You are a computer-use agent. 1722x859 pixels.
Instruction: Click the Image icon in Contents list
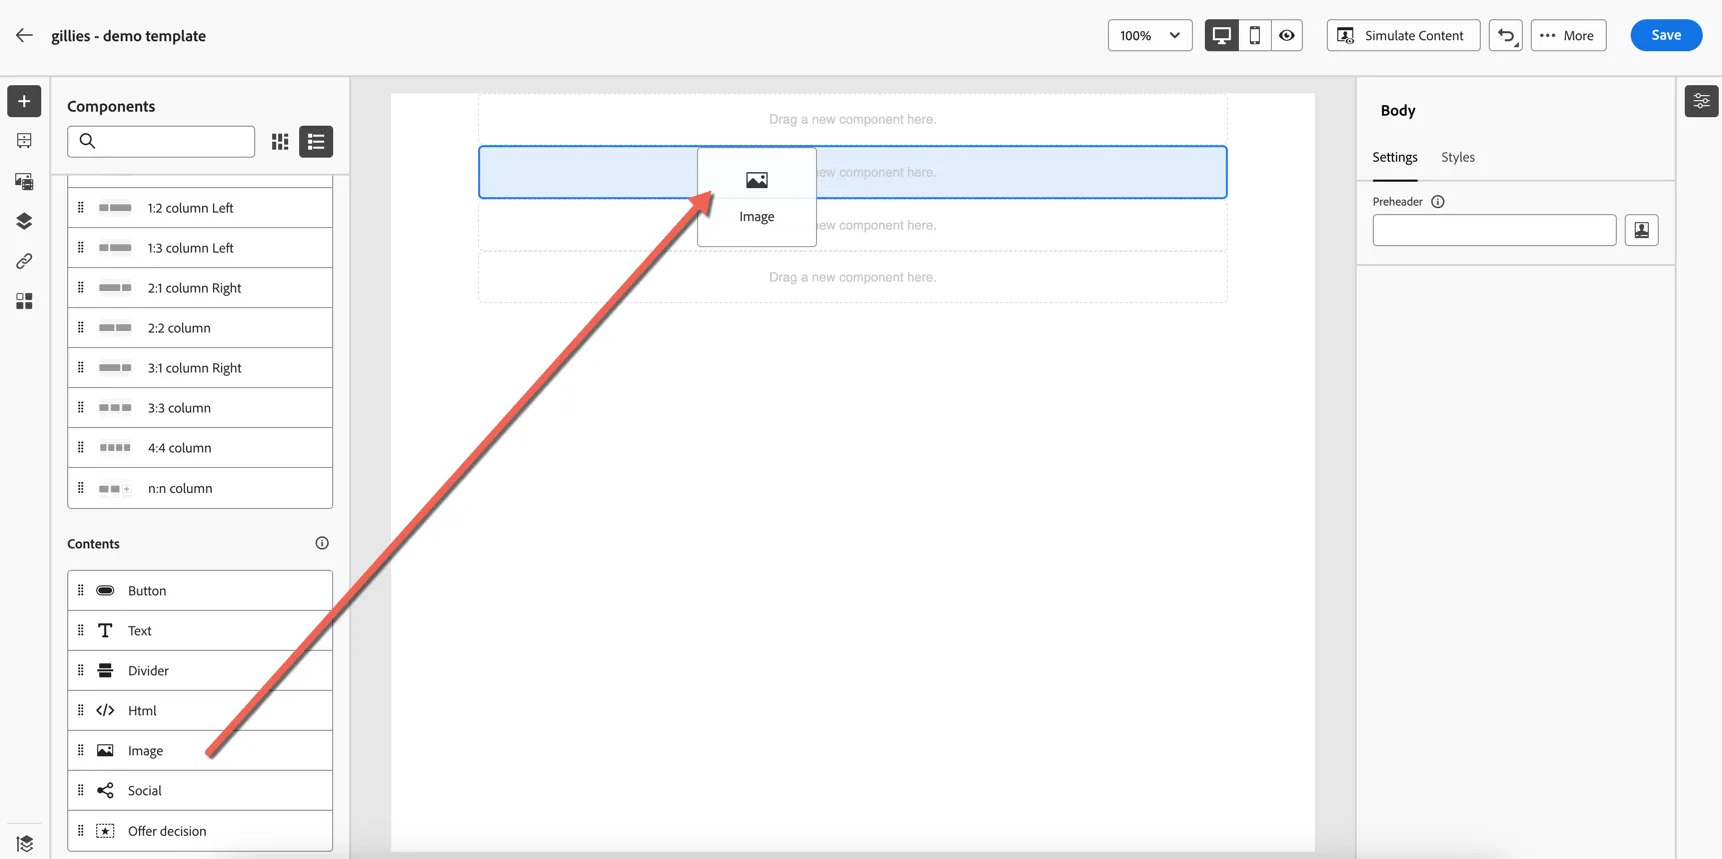point(105,750)
